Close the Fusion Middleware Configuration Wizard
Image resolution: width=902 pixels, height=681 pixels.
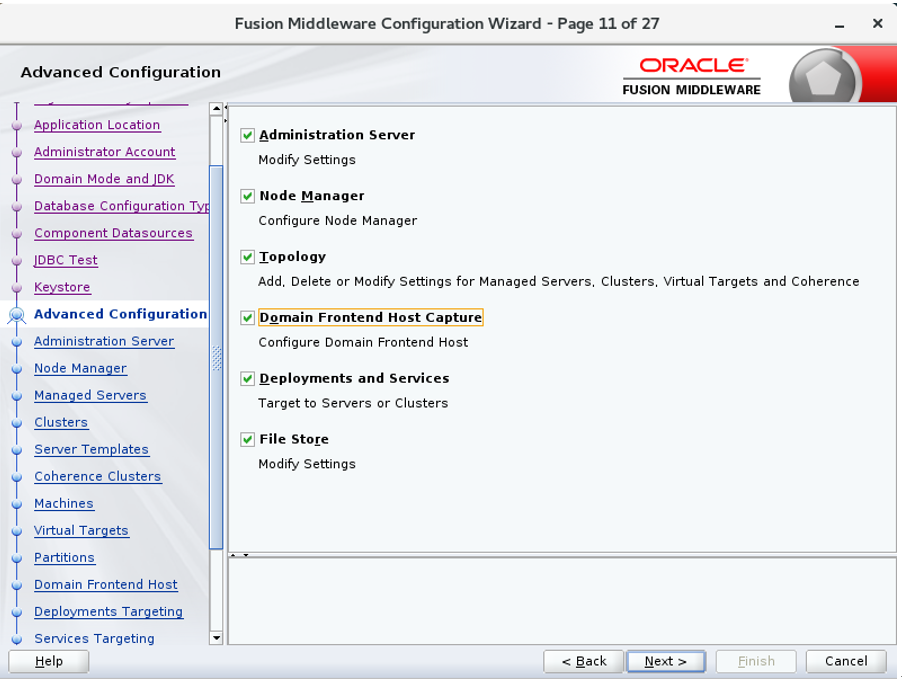(877, 24)
